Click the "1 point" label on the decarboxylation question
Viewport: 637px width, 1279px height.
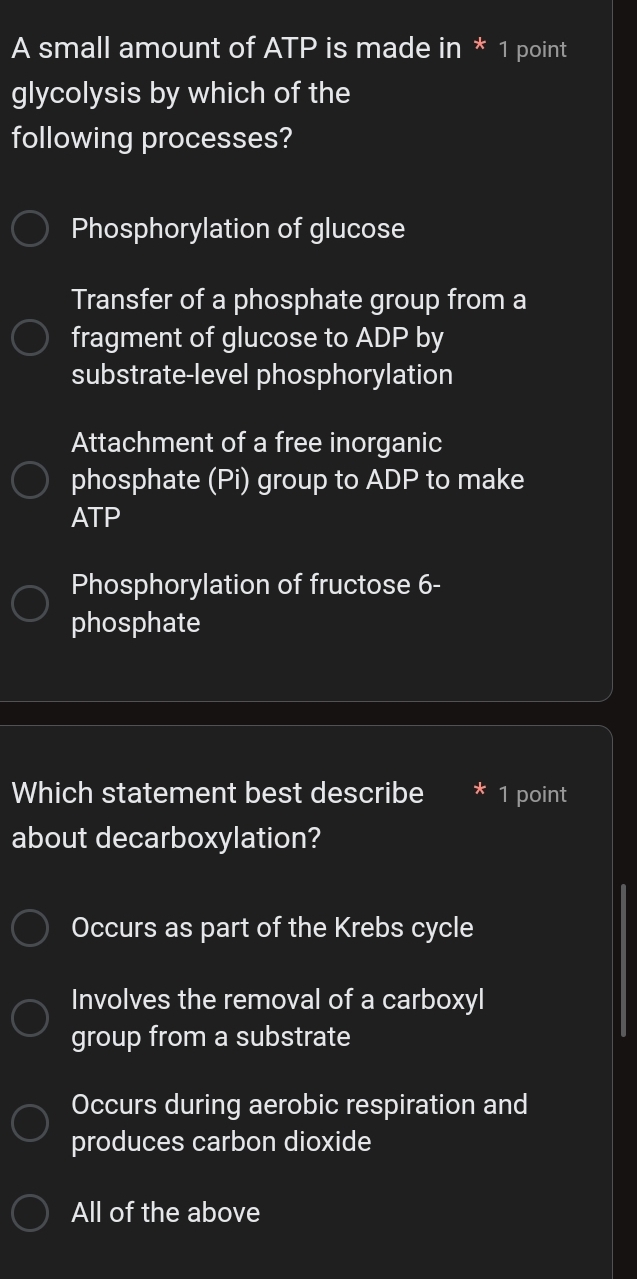pos(532,794)
